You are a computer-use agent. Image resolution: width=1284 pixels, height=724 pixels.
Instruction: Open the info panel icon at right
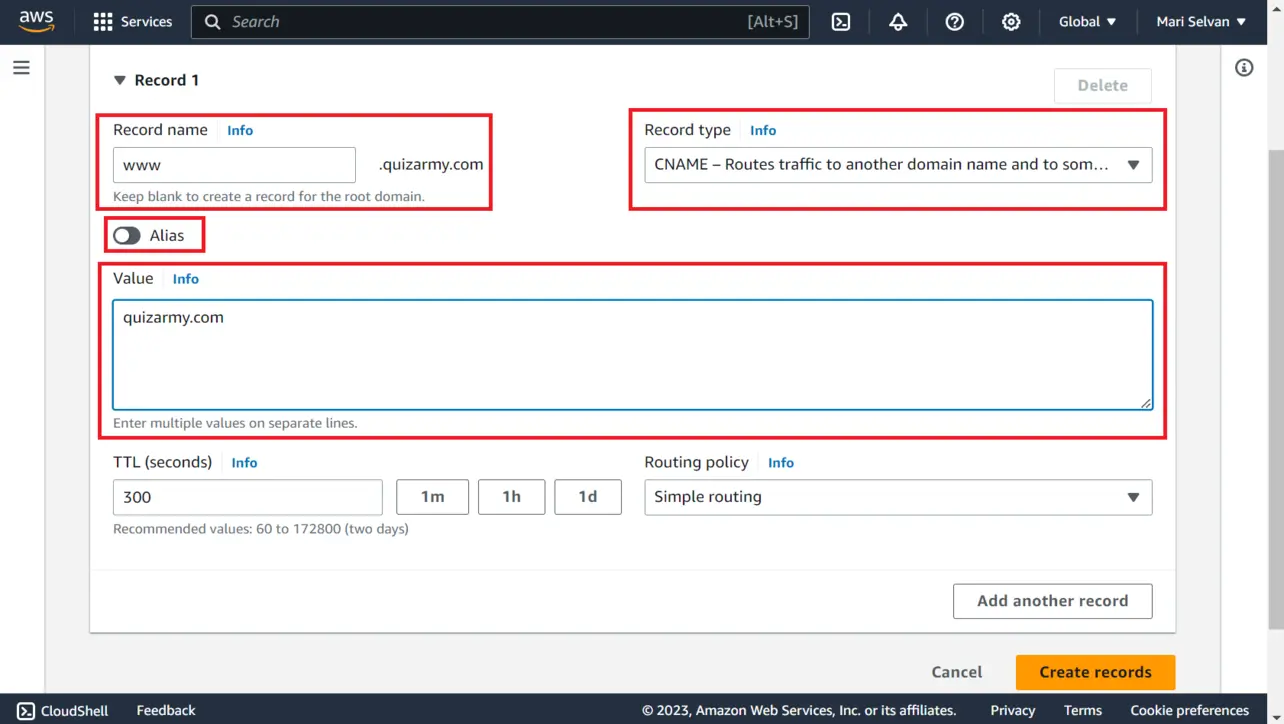[x=1244, y=68]
